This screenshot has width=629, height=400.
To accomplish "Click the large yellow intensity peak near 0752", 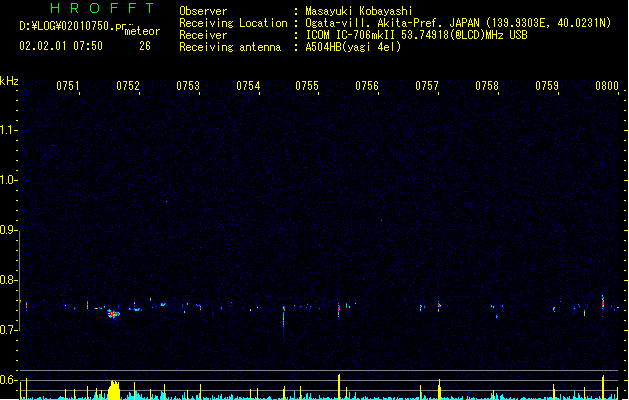I will 114,390.
